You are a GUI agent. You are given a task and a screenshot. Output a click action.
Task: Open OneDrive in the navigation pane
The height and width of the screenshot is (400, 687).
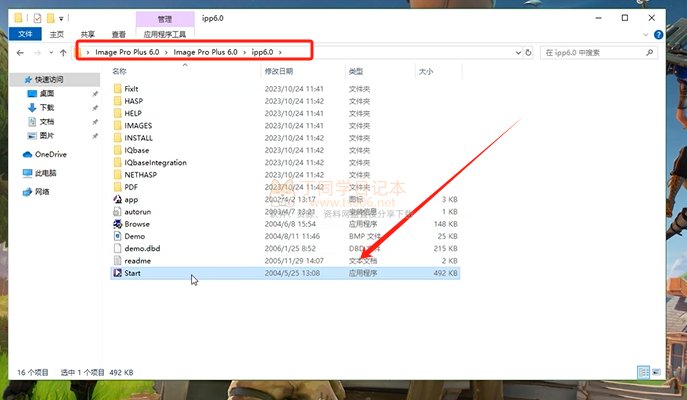click(x=50, y=155)
